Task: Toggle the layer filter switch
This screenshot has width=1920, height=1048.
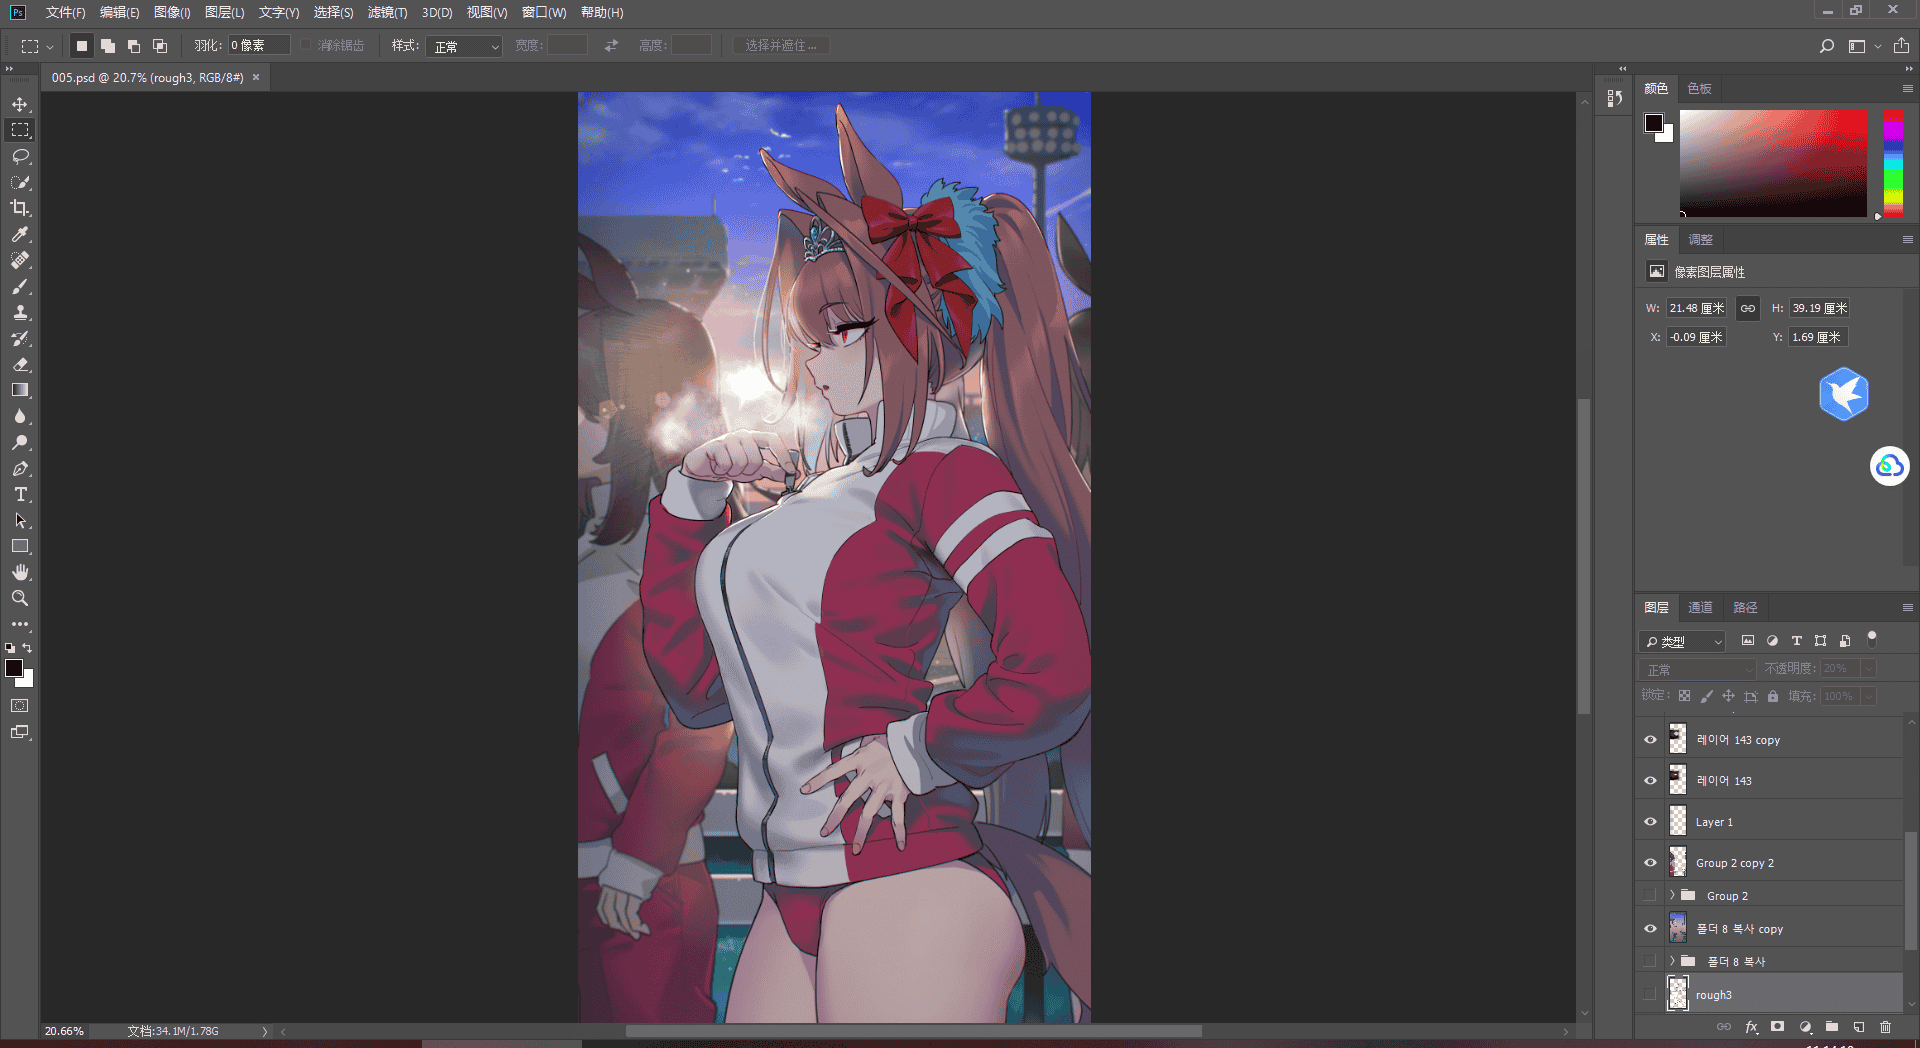Action: (x=1872, y=639)
